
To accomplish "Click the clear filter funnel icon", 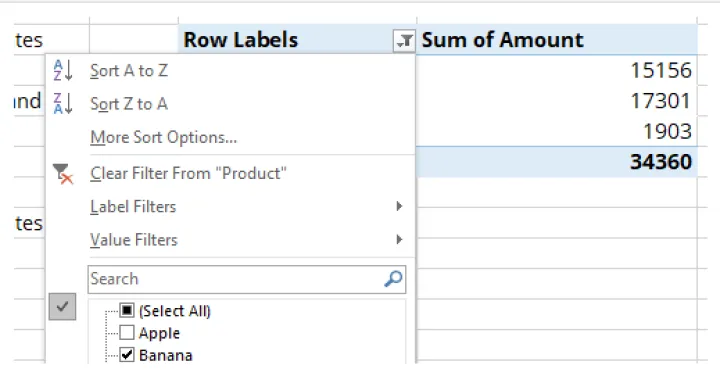I will (62, 174).
